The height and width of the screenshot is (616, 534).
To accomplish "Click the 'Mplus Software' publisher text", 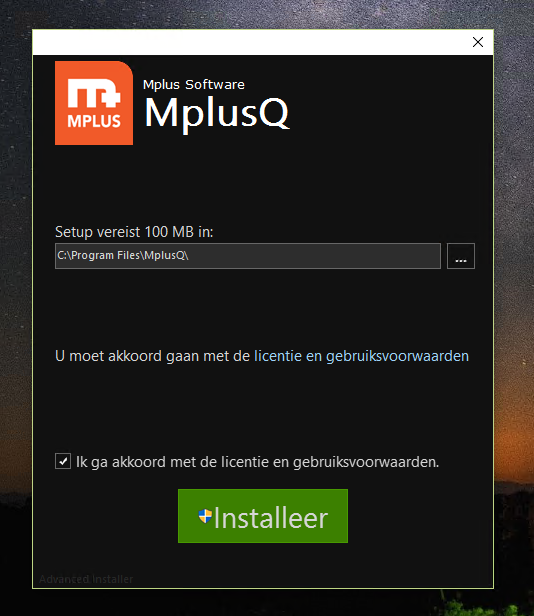I will coord(194,84).
